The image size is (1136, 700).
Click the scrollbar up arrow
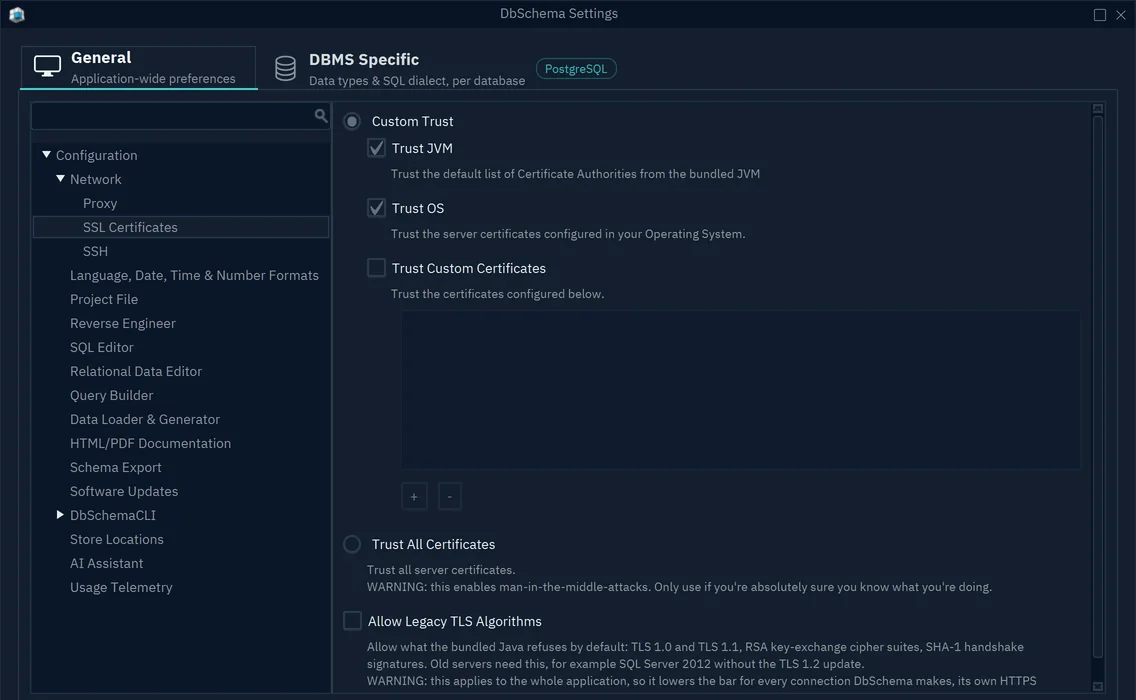coord(1098,109)
